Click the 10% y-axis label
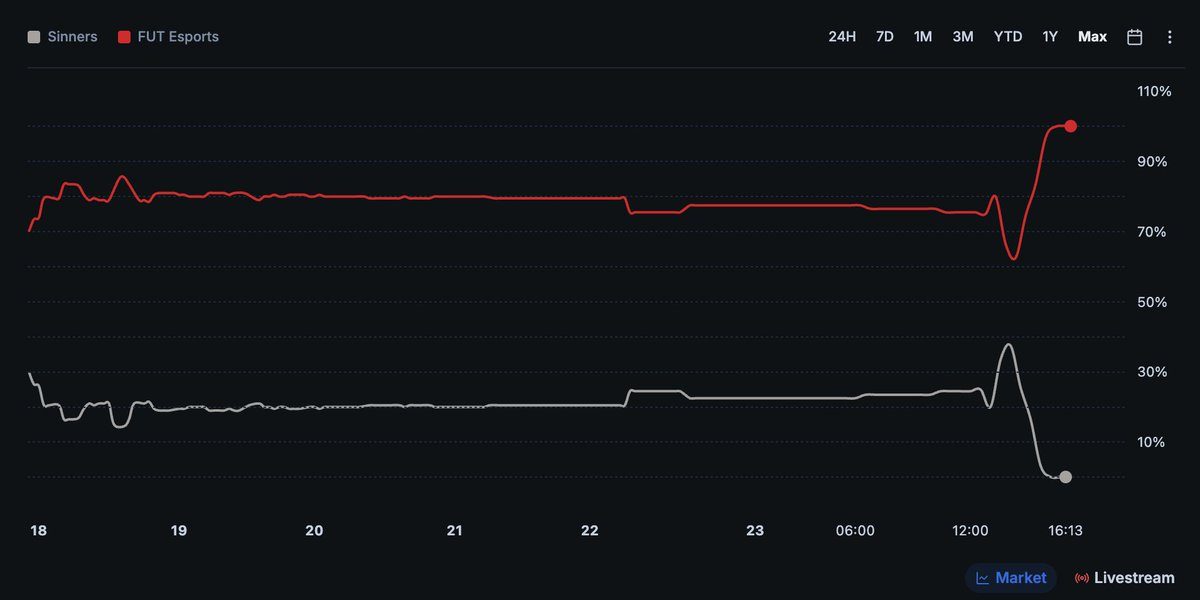This screenshot has width=1200, height=600. coord(1152,441)
